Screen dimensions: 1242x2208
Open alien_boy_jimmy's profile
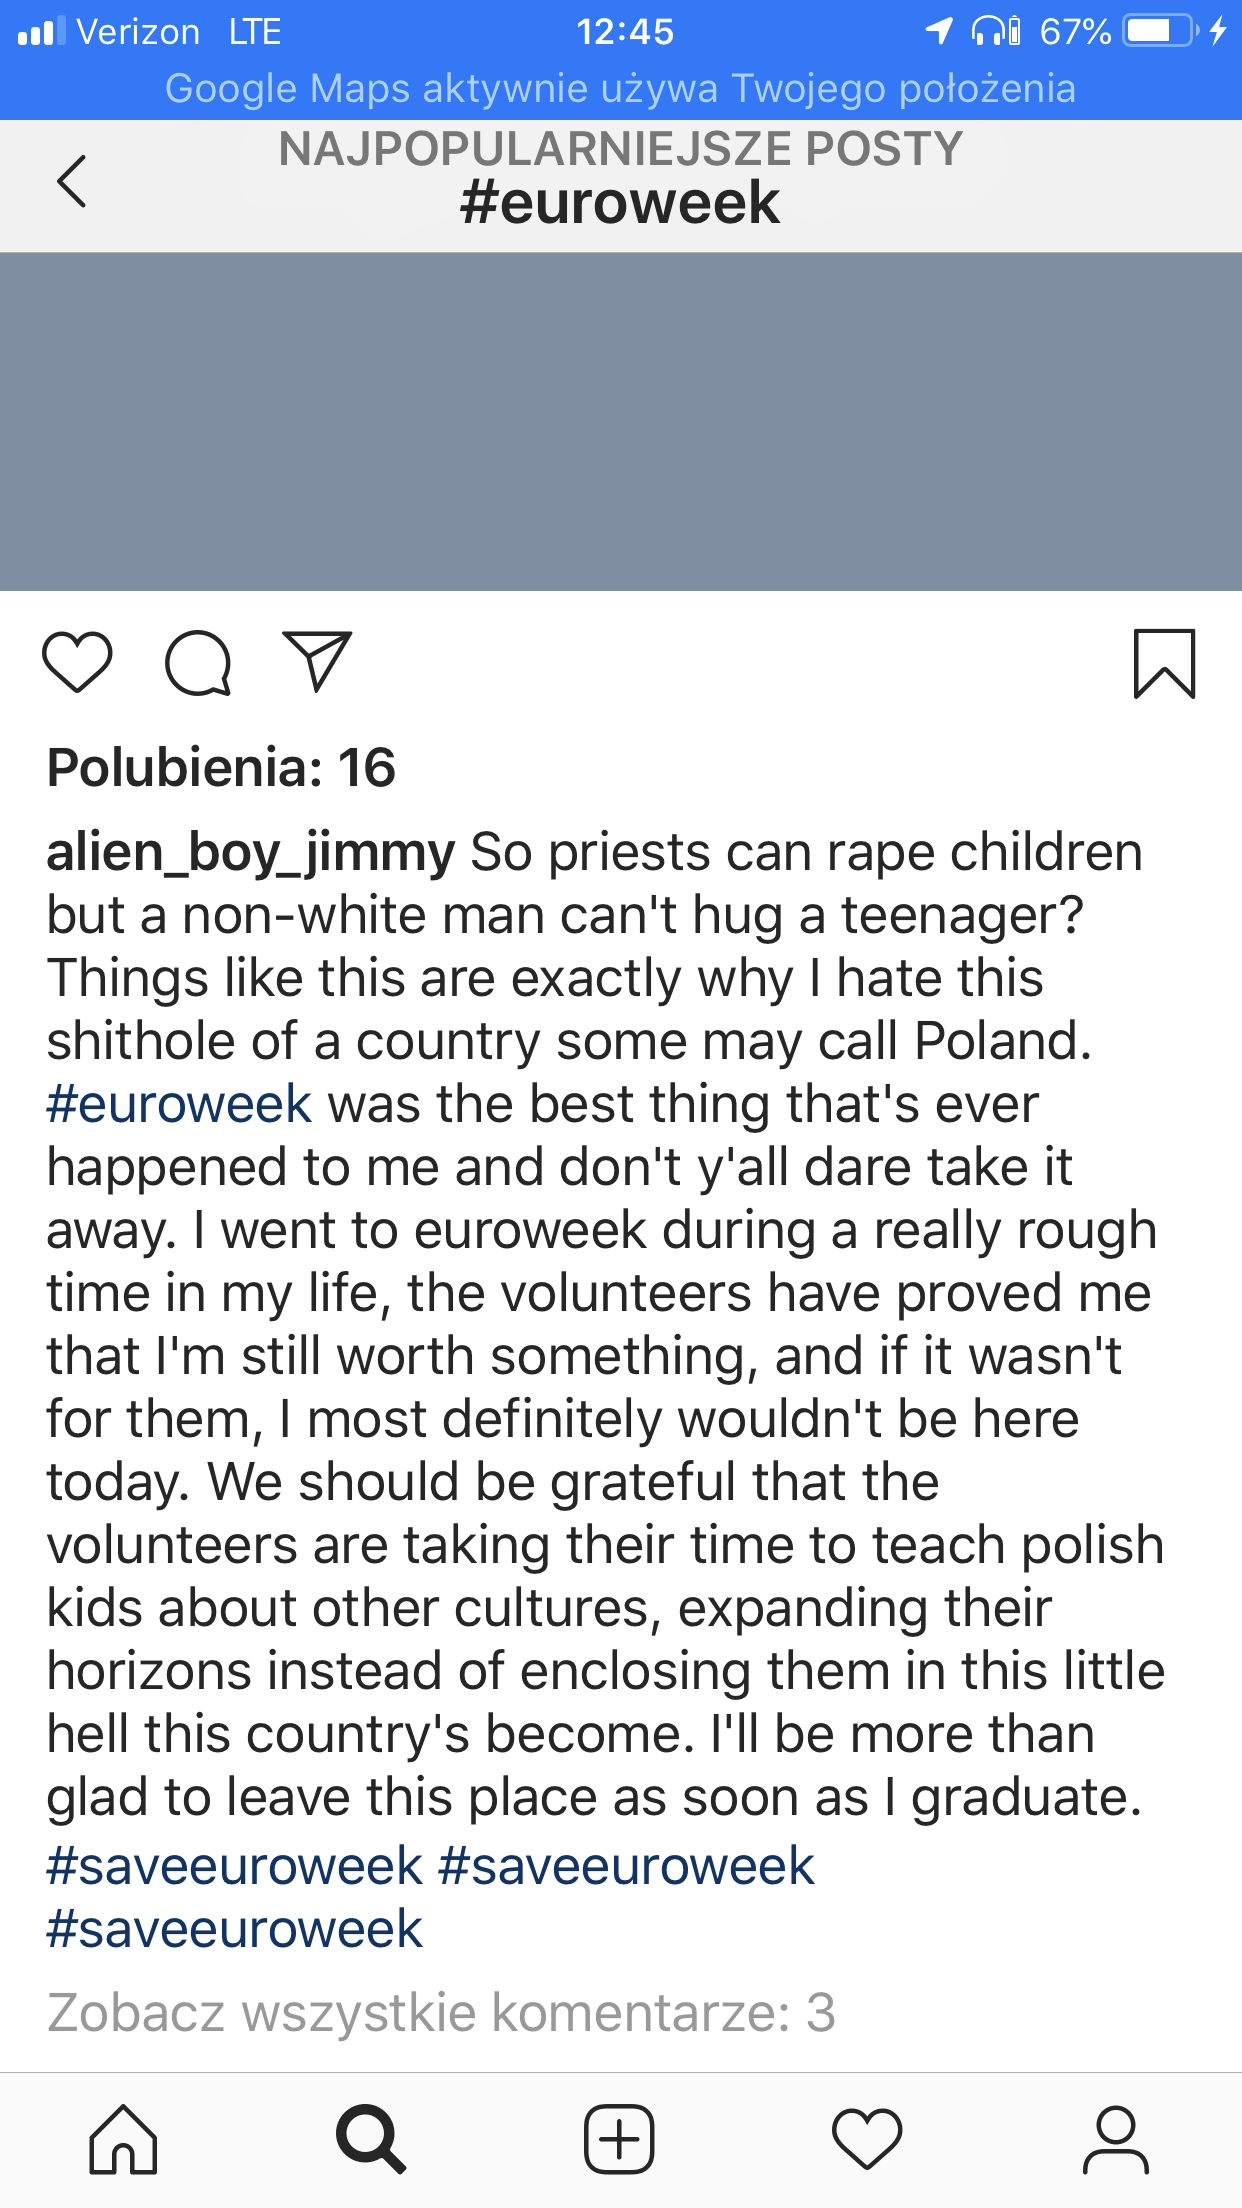point(250,853)
